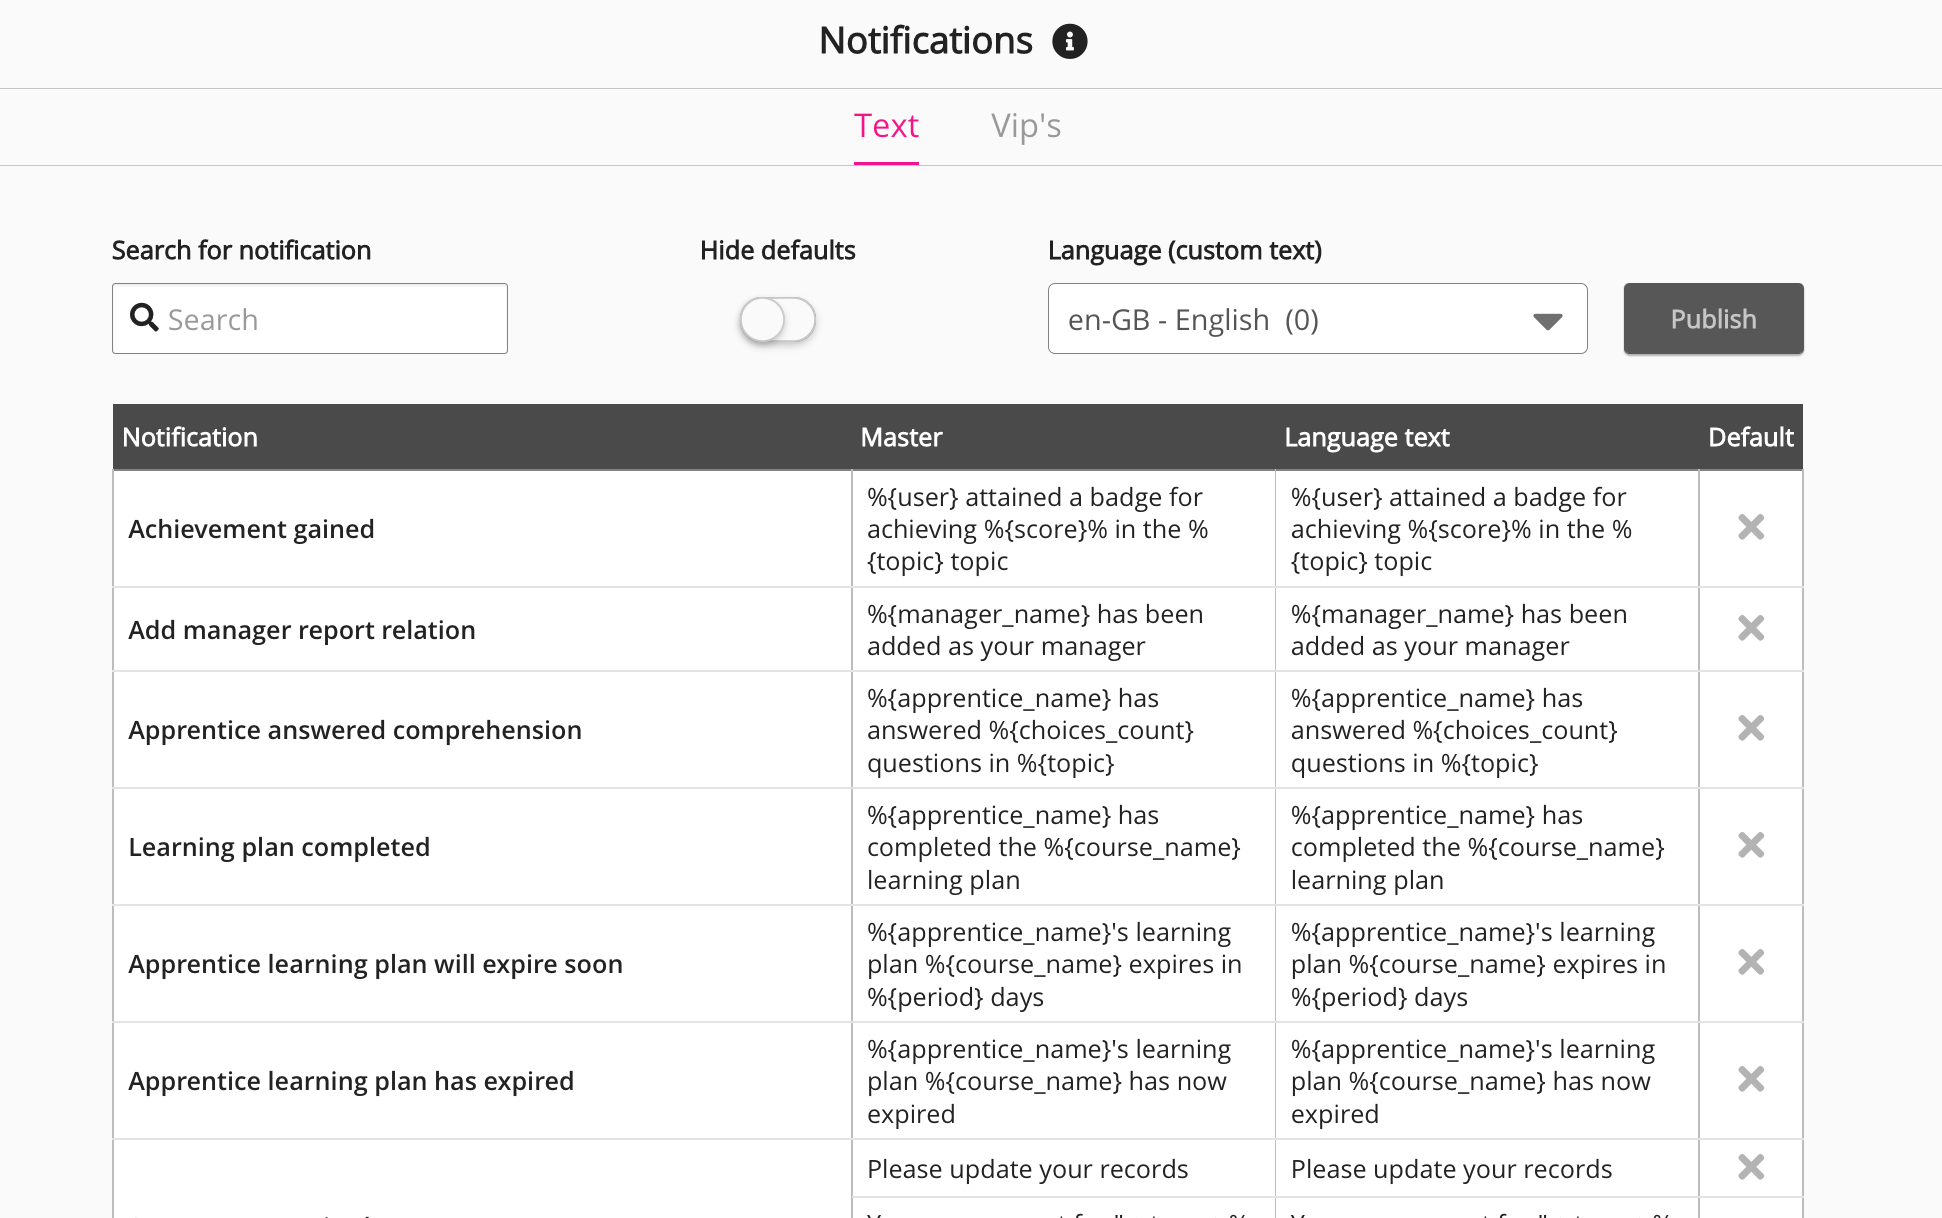Click the X icon for Learning plan completed
The image size is (1942, 1218).
(1750, 845)
